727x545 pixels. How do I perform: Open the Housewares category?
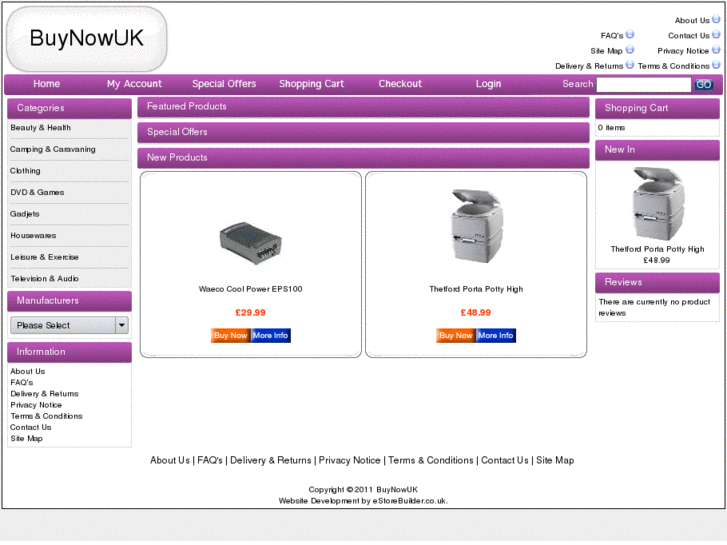[x=33, y=236]
